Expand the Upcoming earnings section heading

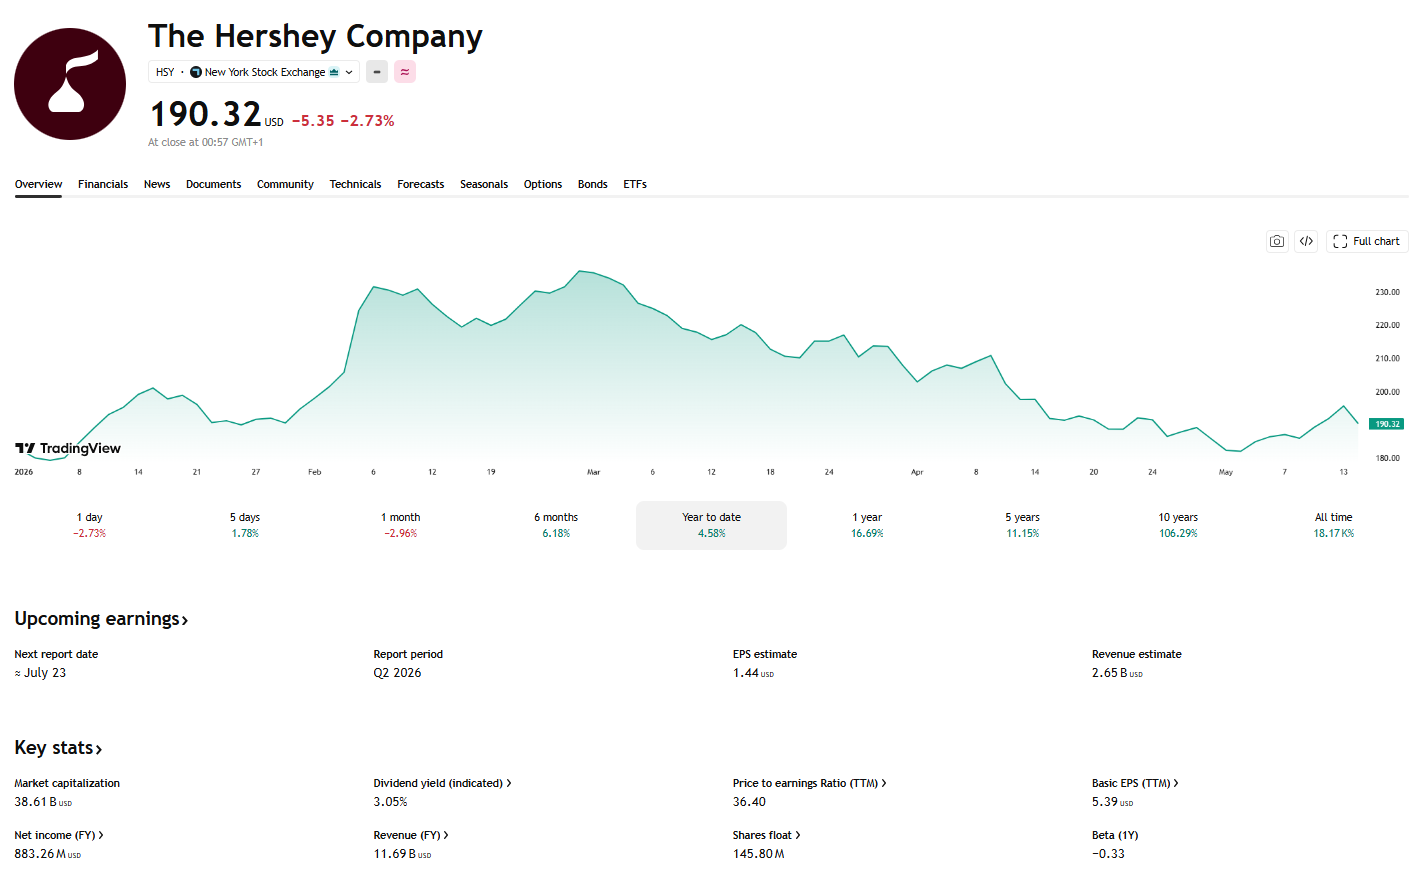tap(101, 619)
